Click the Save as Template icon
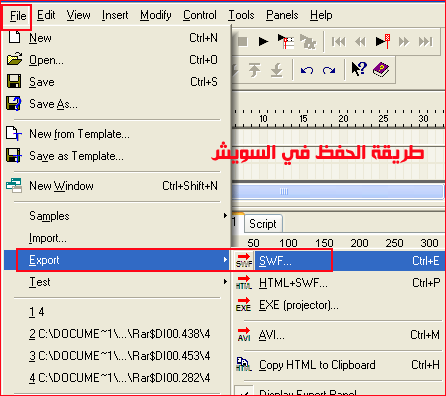446x396 pixels. [x=14, y=156]
